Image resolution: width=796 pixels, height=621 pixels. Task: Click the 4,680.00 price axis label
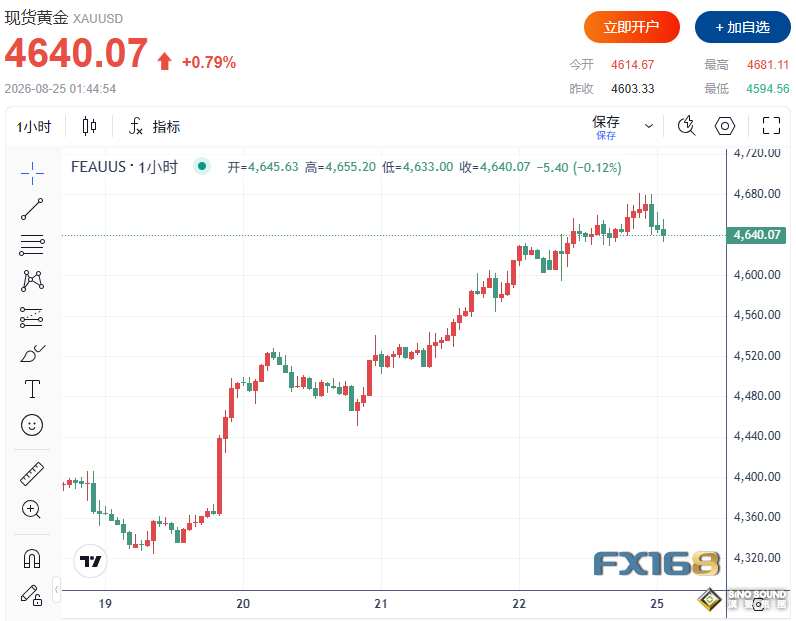click(x=757, y=193)
